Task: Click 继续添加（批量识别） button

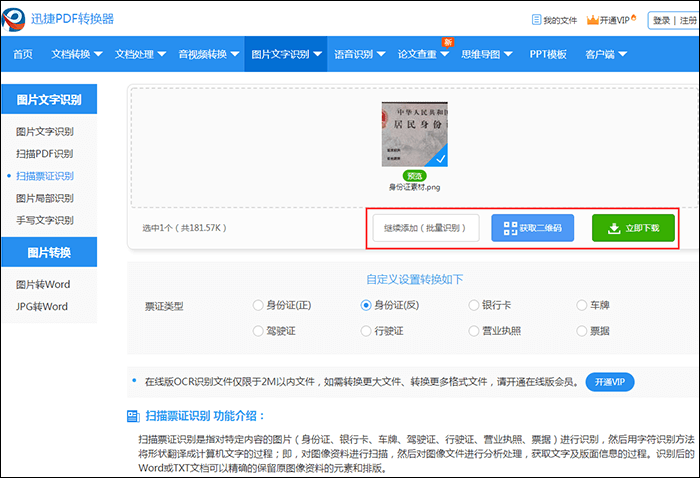Action: click(x=426, y=228)
